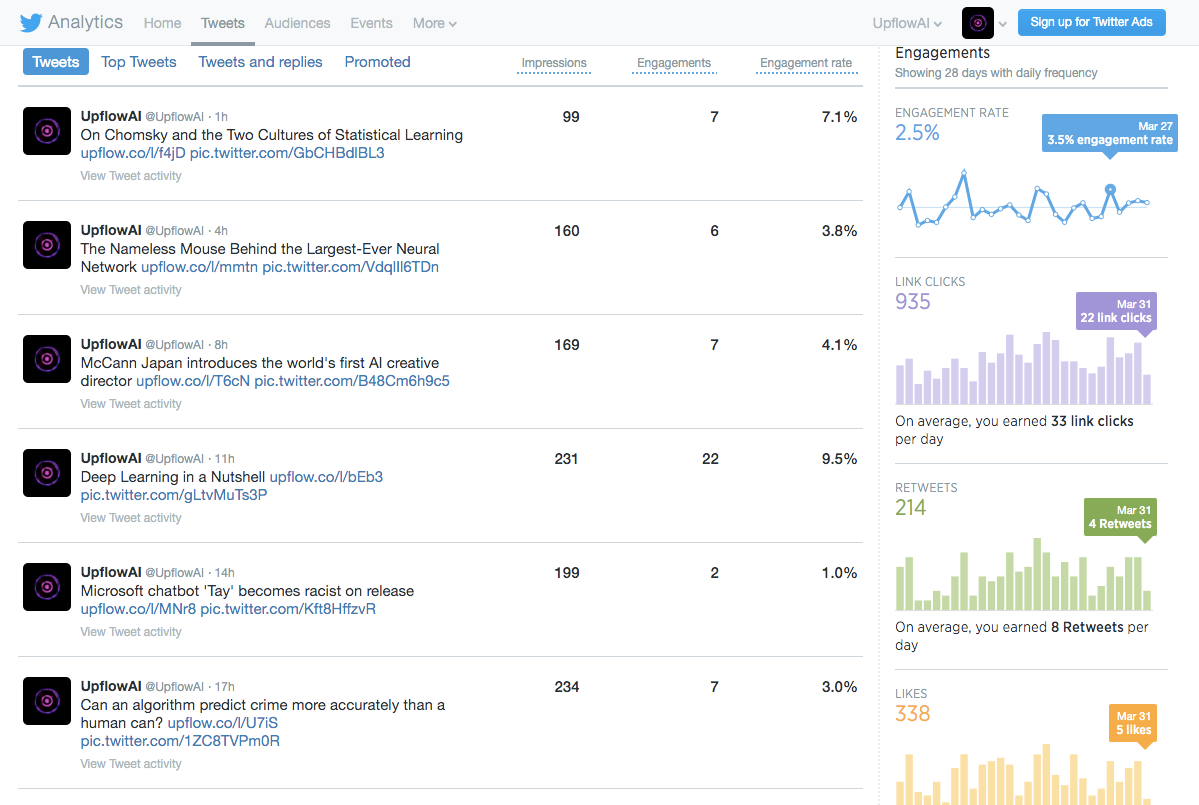Click the 2.5% engagement rate figure
Image resolution: width=1199 pixels, height=805 pixels.
pos(917,133)
